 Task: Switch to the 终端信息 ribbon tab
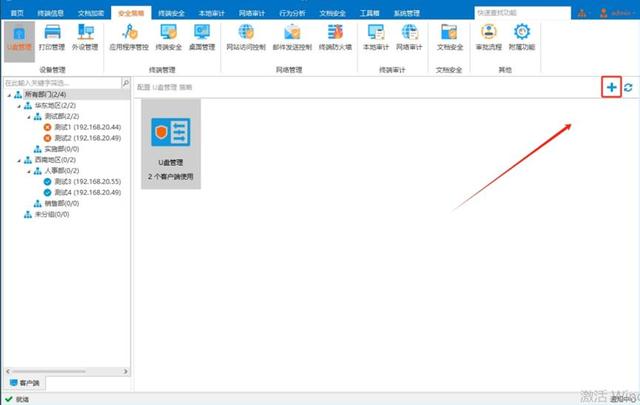(51, 13)
